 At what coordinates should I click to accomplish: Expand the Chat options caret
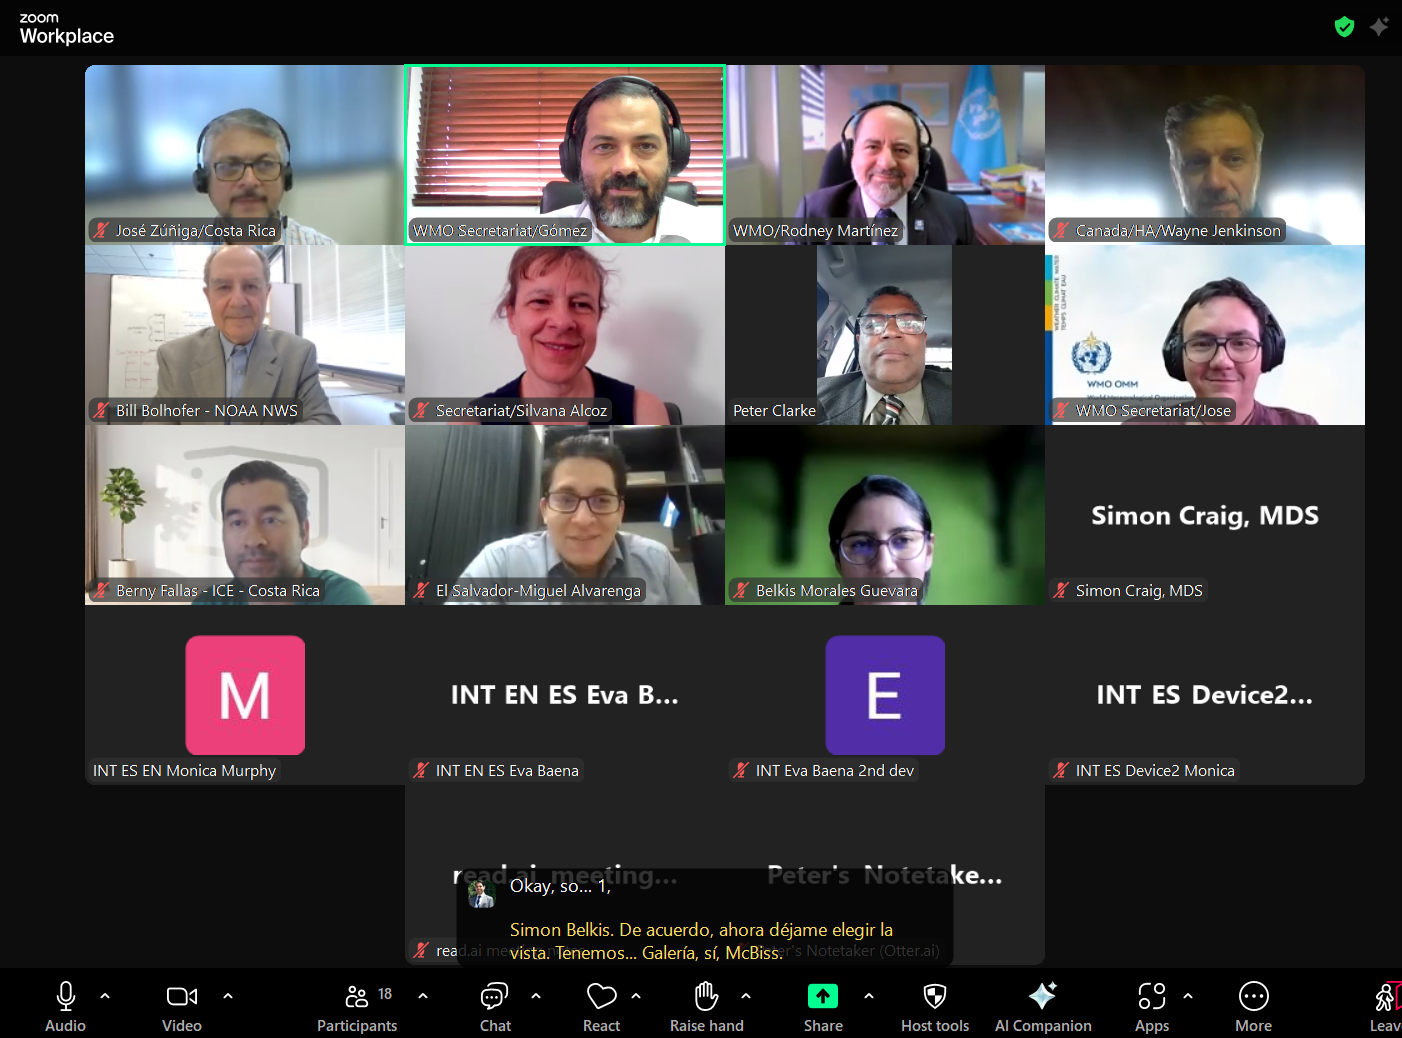pyautogui.click(x=536, y=996)
